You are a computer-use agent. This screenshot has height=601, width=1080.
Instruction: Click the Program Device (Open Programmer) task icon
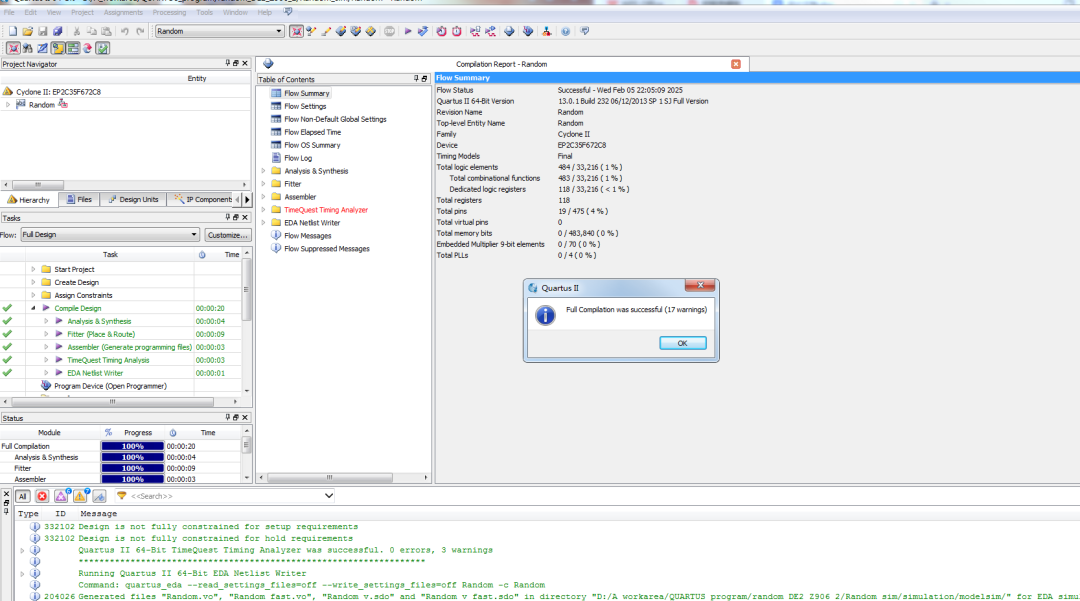46,386
